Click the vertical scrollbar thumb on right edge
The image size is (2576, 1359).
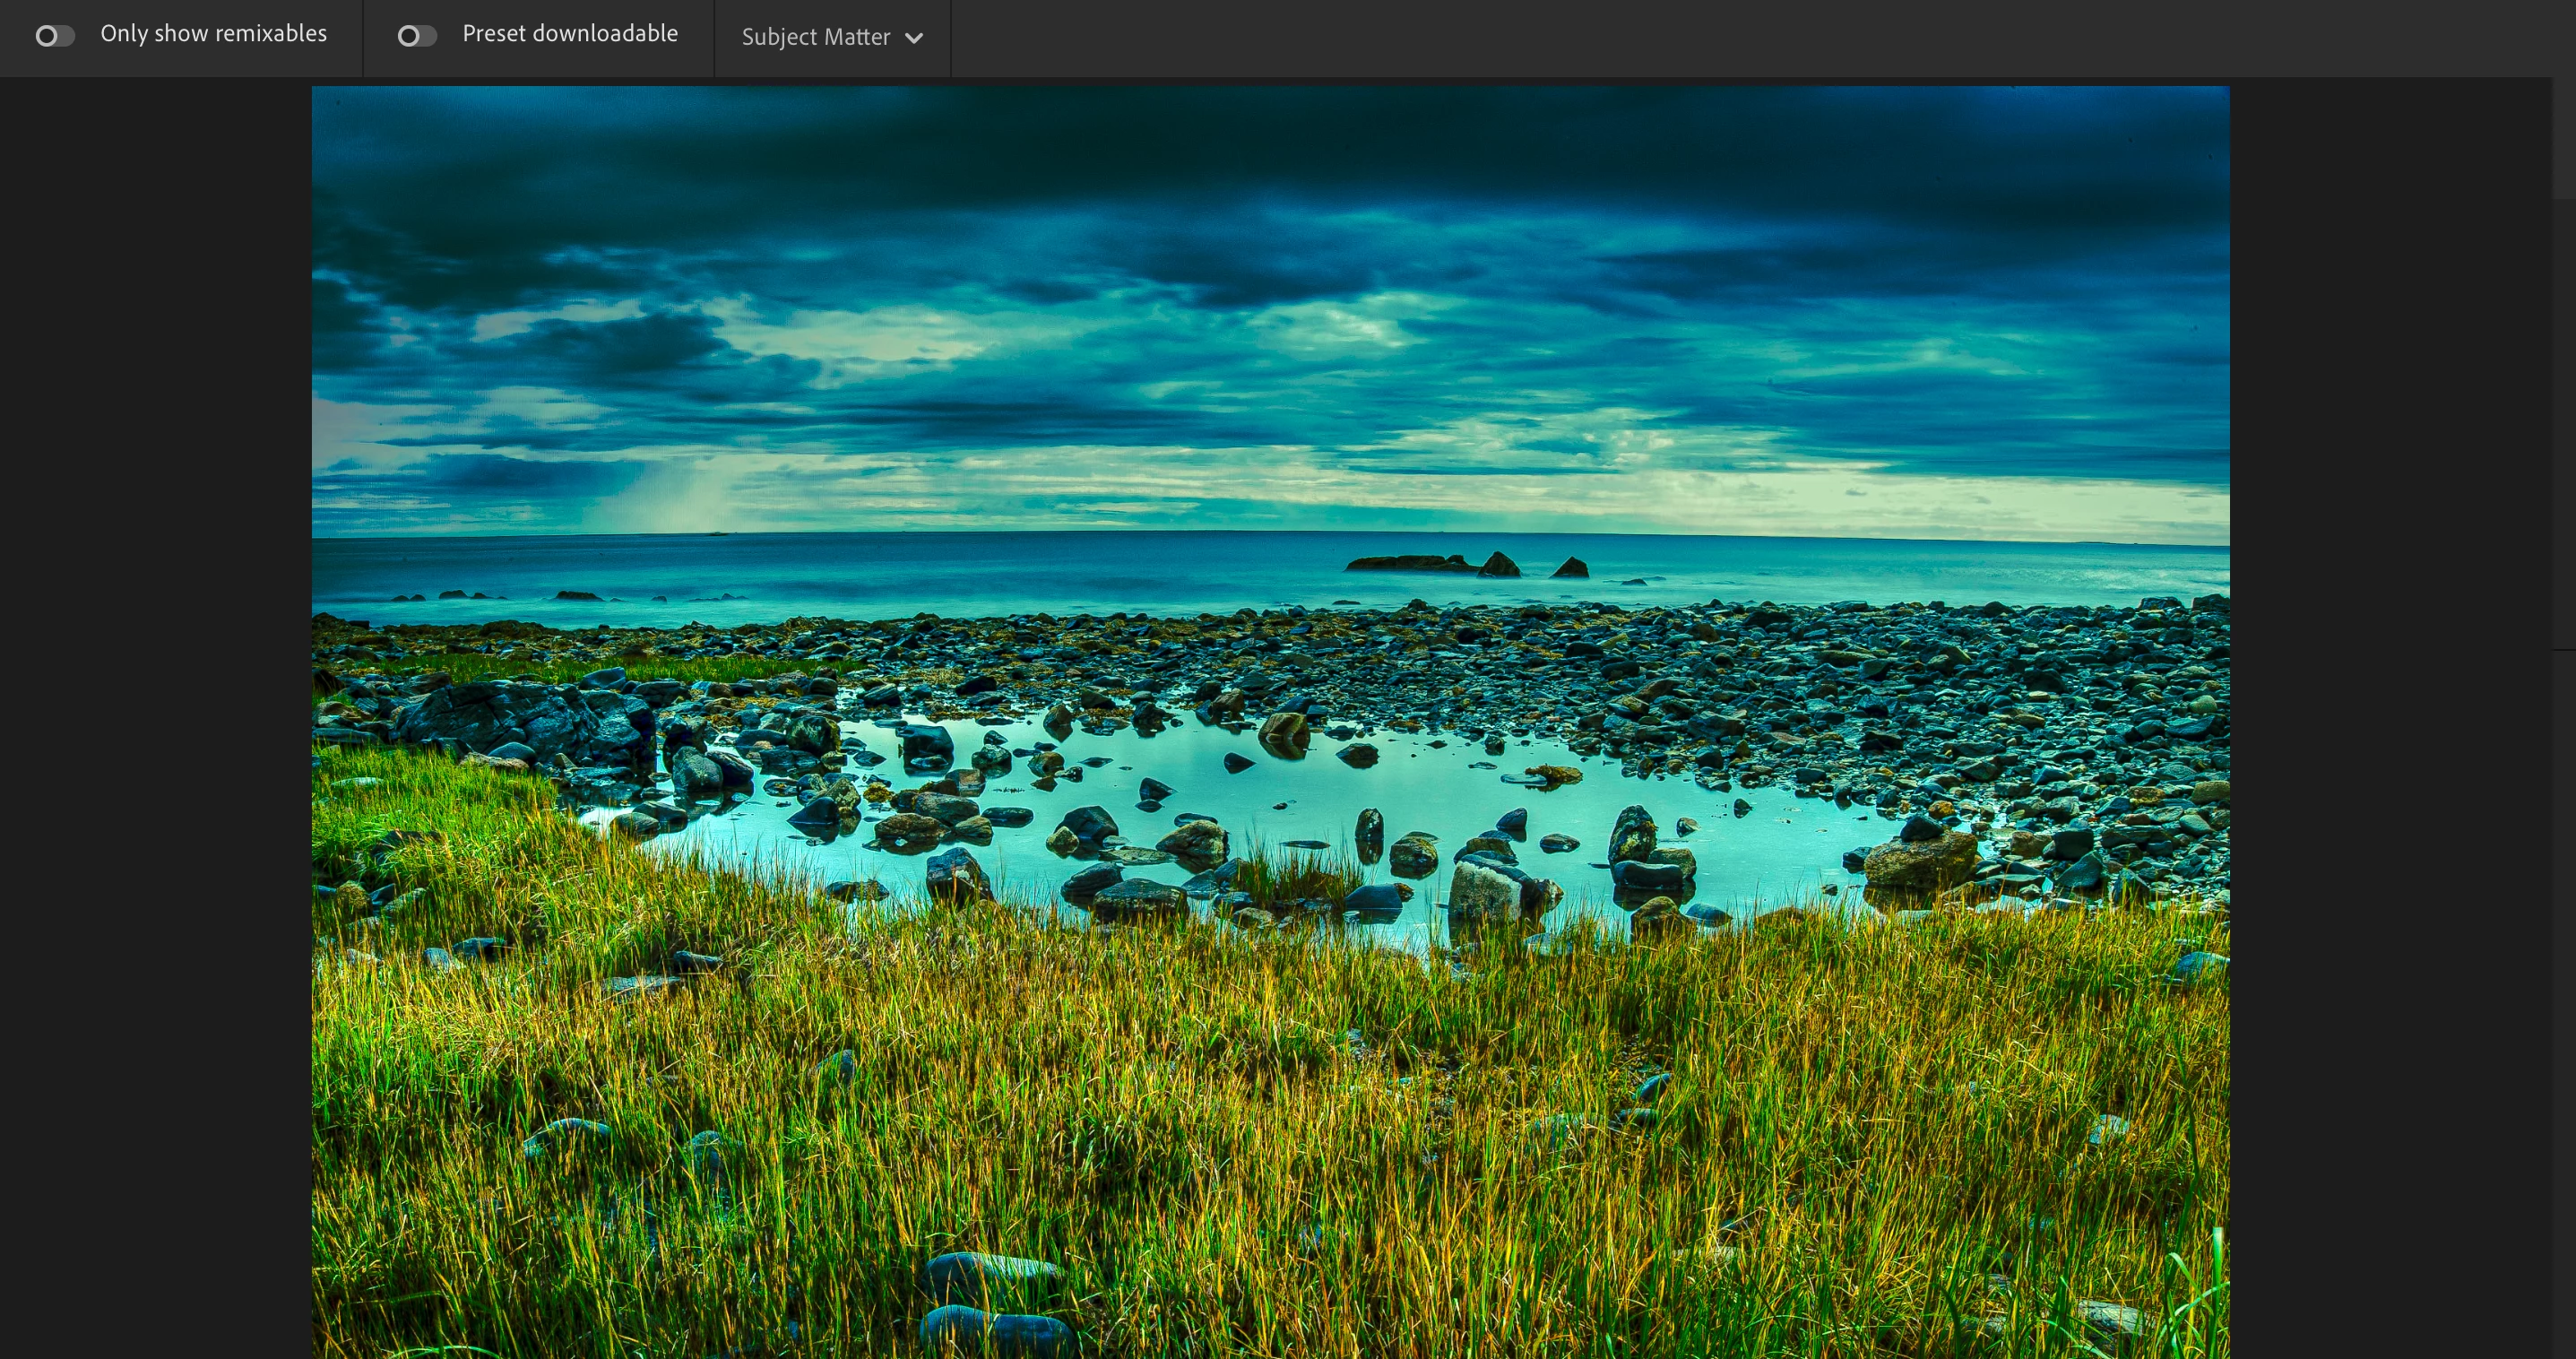[x=2564, y=140]
